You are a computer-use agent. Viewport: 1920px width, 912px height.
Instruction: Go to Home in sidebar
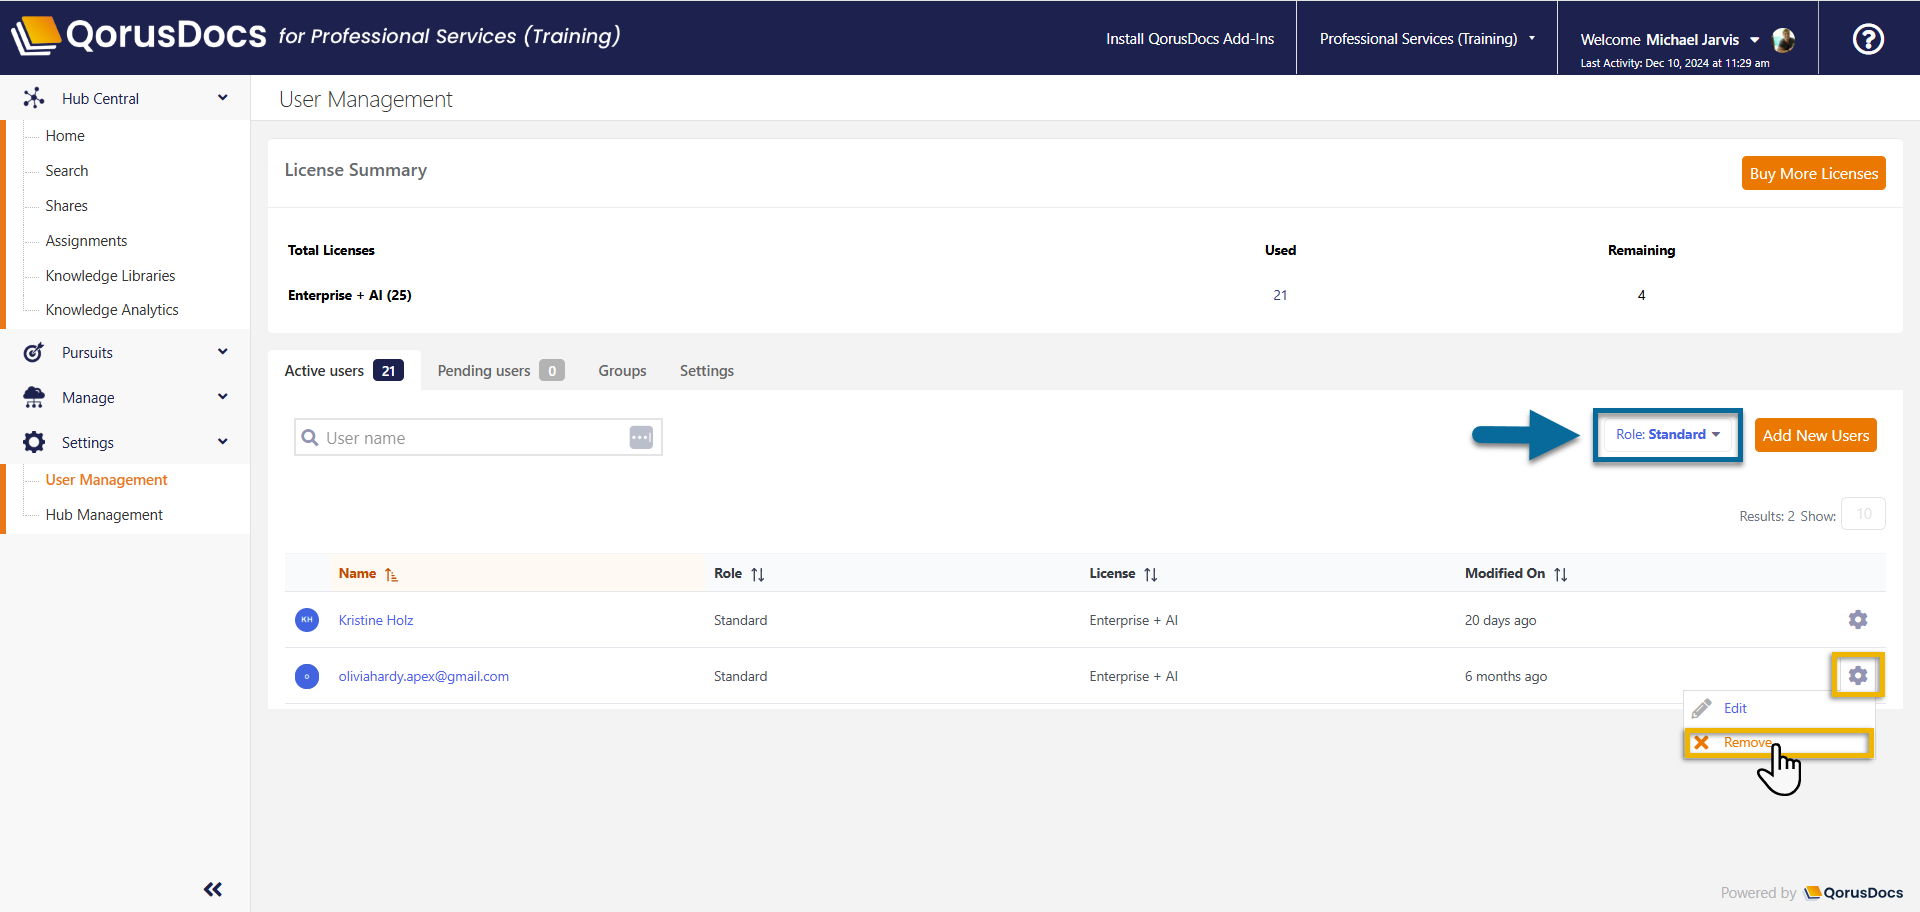tap(65, 136)
